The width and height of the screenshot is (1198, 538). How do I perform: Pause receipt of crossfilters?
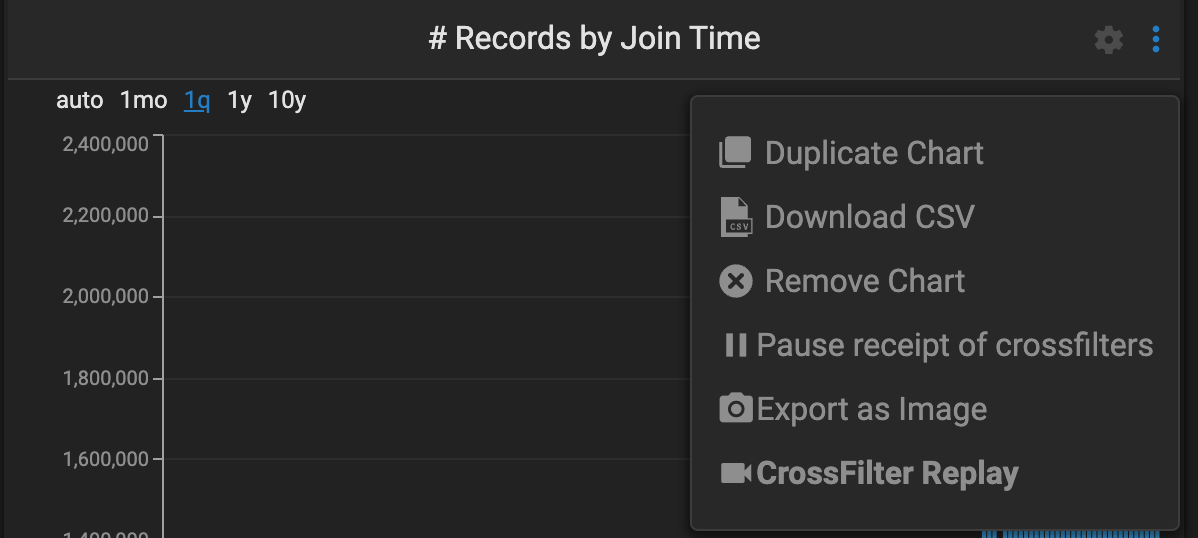tap(955, 345)
